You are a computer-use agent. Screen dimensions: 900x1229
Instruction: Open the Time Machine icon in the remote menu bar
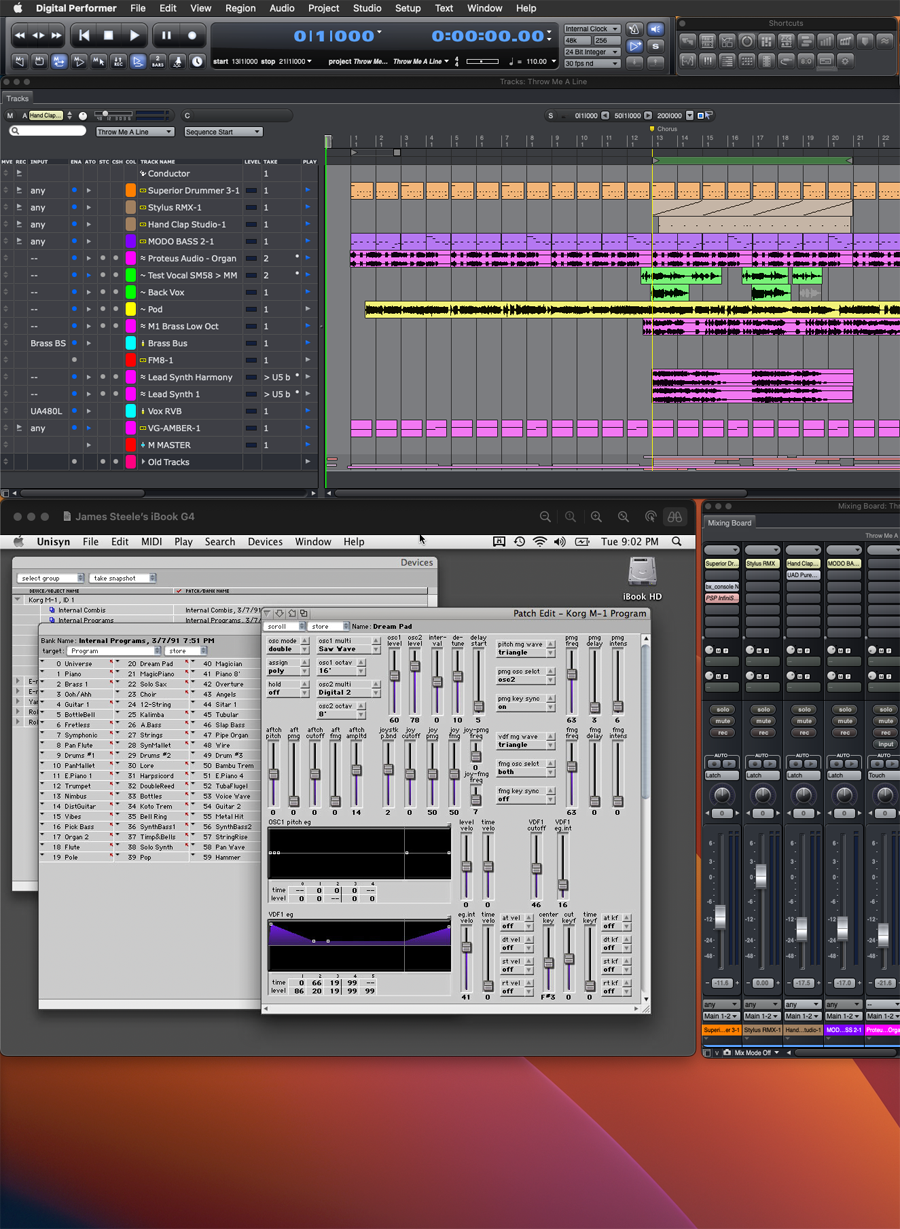coord(519,542)
